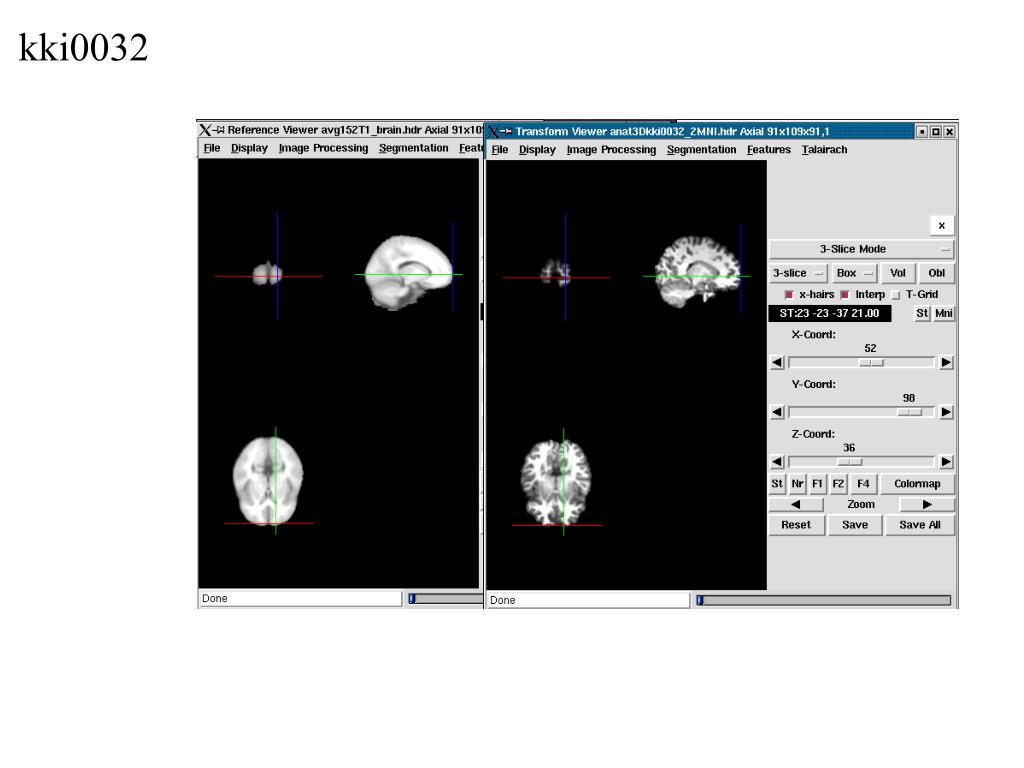The width and height of the screenshot is (1024, 768).
Task: Click the axial brain slice in Transform Viewer
Action: click(556, 482)
